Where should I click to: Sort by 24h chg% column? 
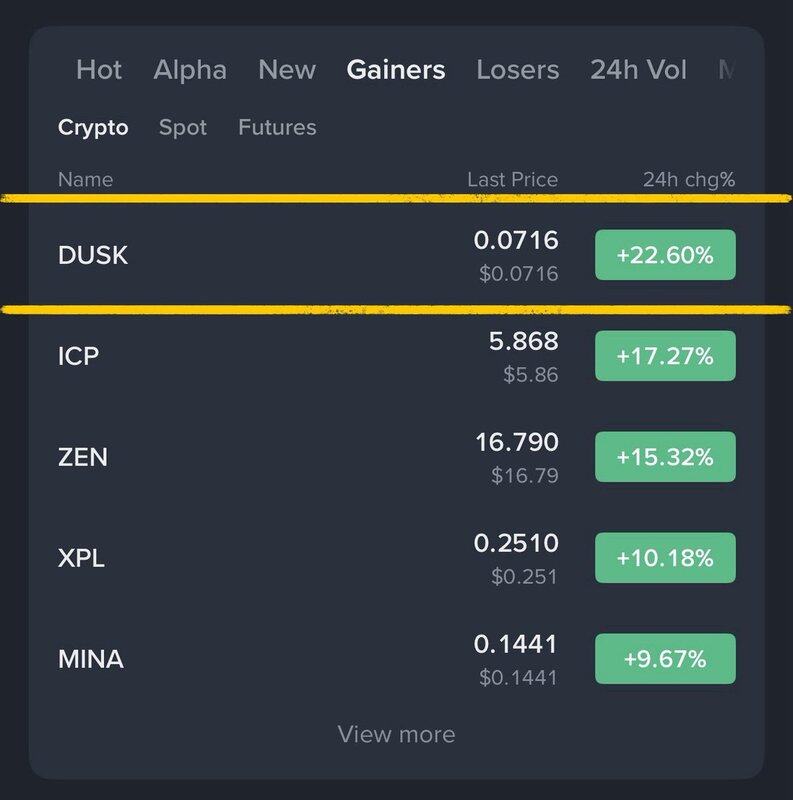pyautogui.click(x=688, y=180)
